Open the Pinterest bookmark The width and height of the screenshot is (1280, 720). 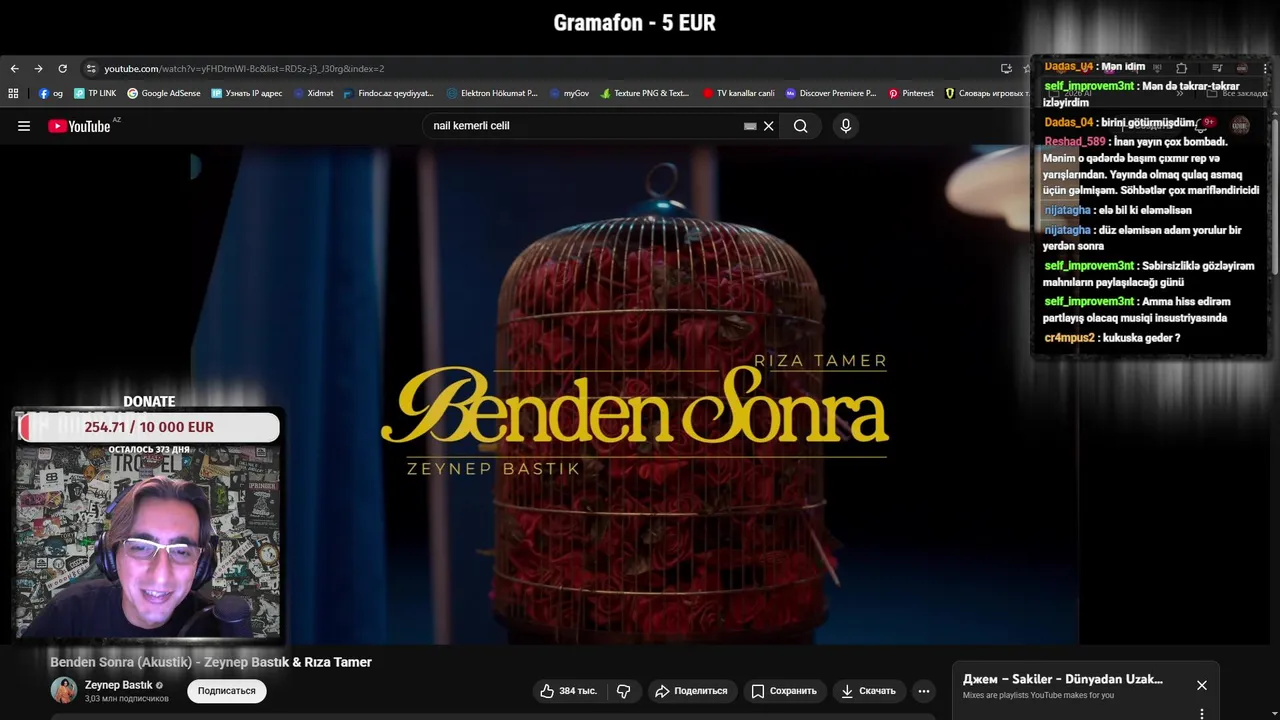point(911,93)
